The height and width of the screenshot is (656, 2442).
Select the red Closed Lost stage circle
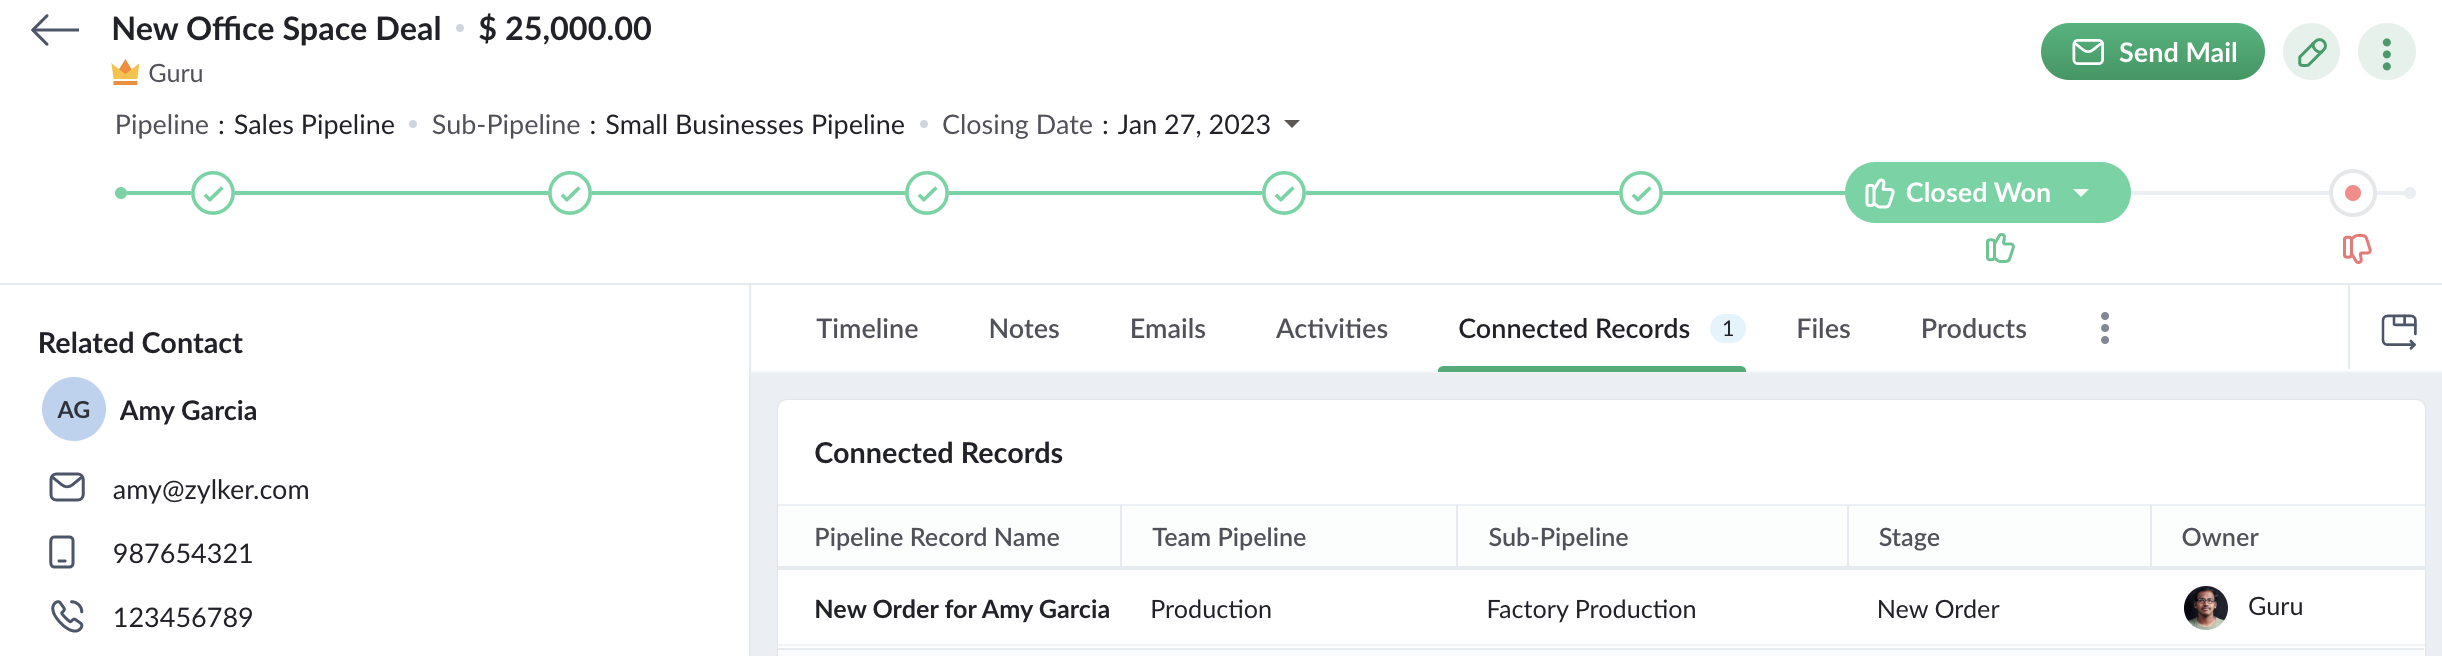(2352, 193)
